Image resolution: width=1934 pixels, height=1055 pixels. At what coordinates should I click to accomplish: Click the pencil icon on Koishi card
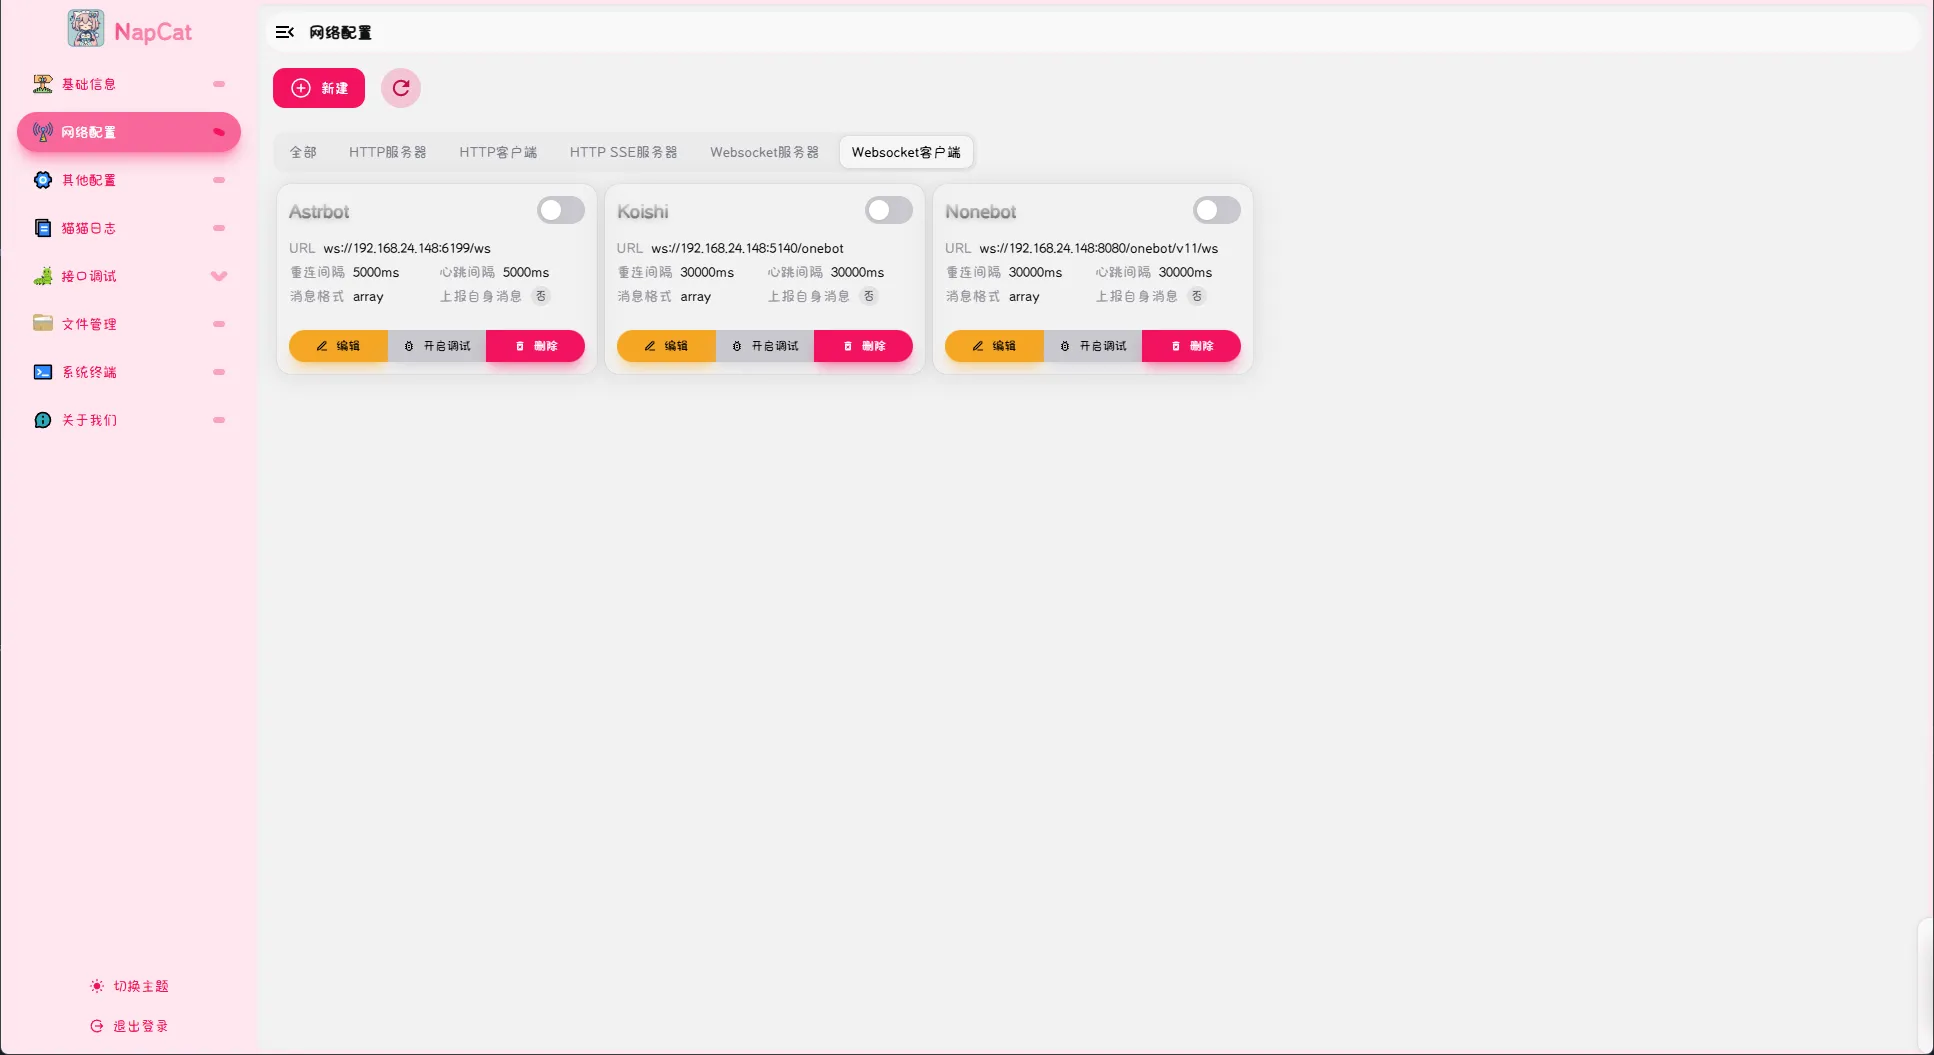tap(650, 346)
